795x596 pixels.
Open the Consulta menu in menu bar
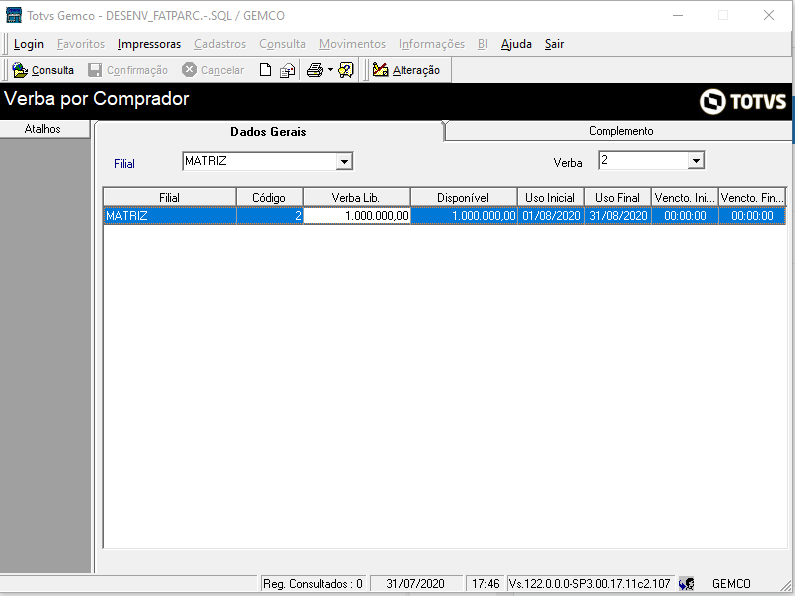282,44
